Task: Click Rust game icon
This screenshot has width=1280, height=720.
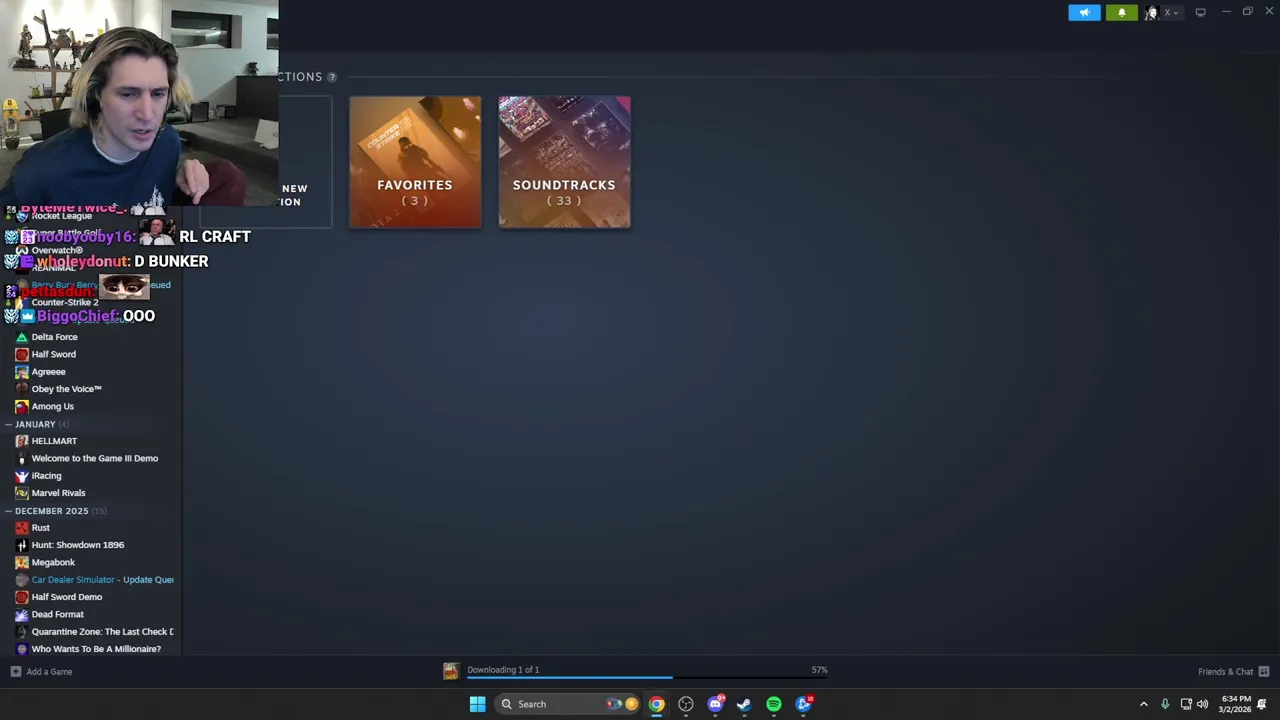Action: tap(22, 528)
